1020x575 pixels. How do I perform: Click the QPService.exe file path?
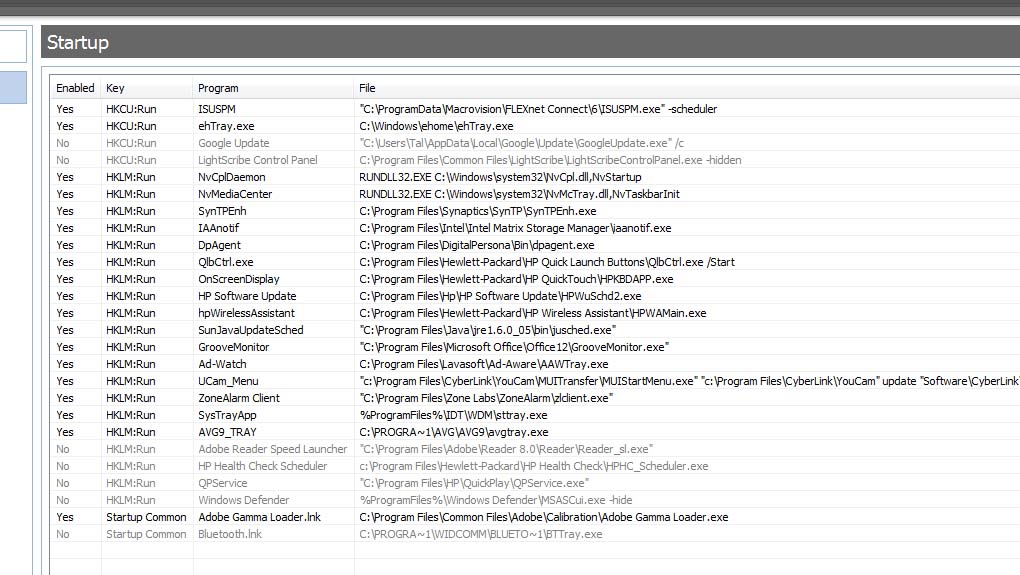point(474,483)
